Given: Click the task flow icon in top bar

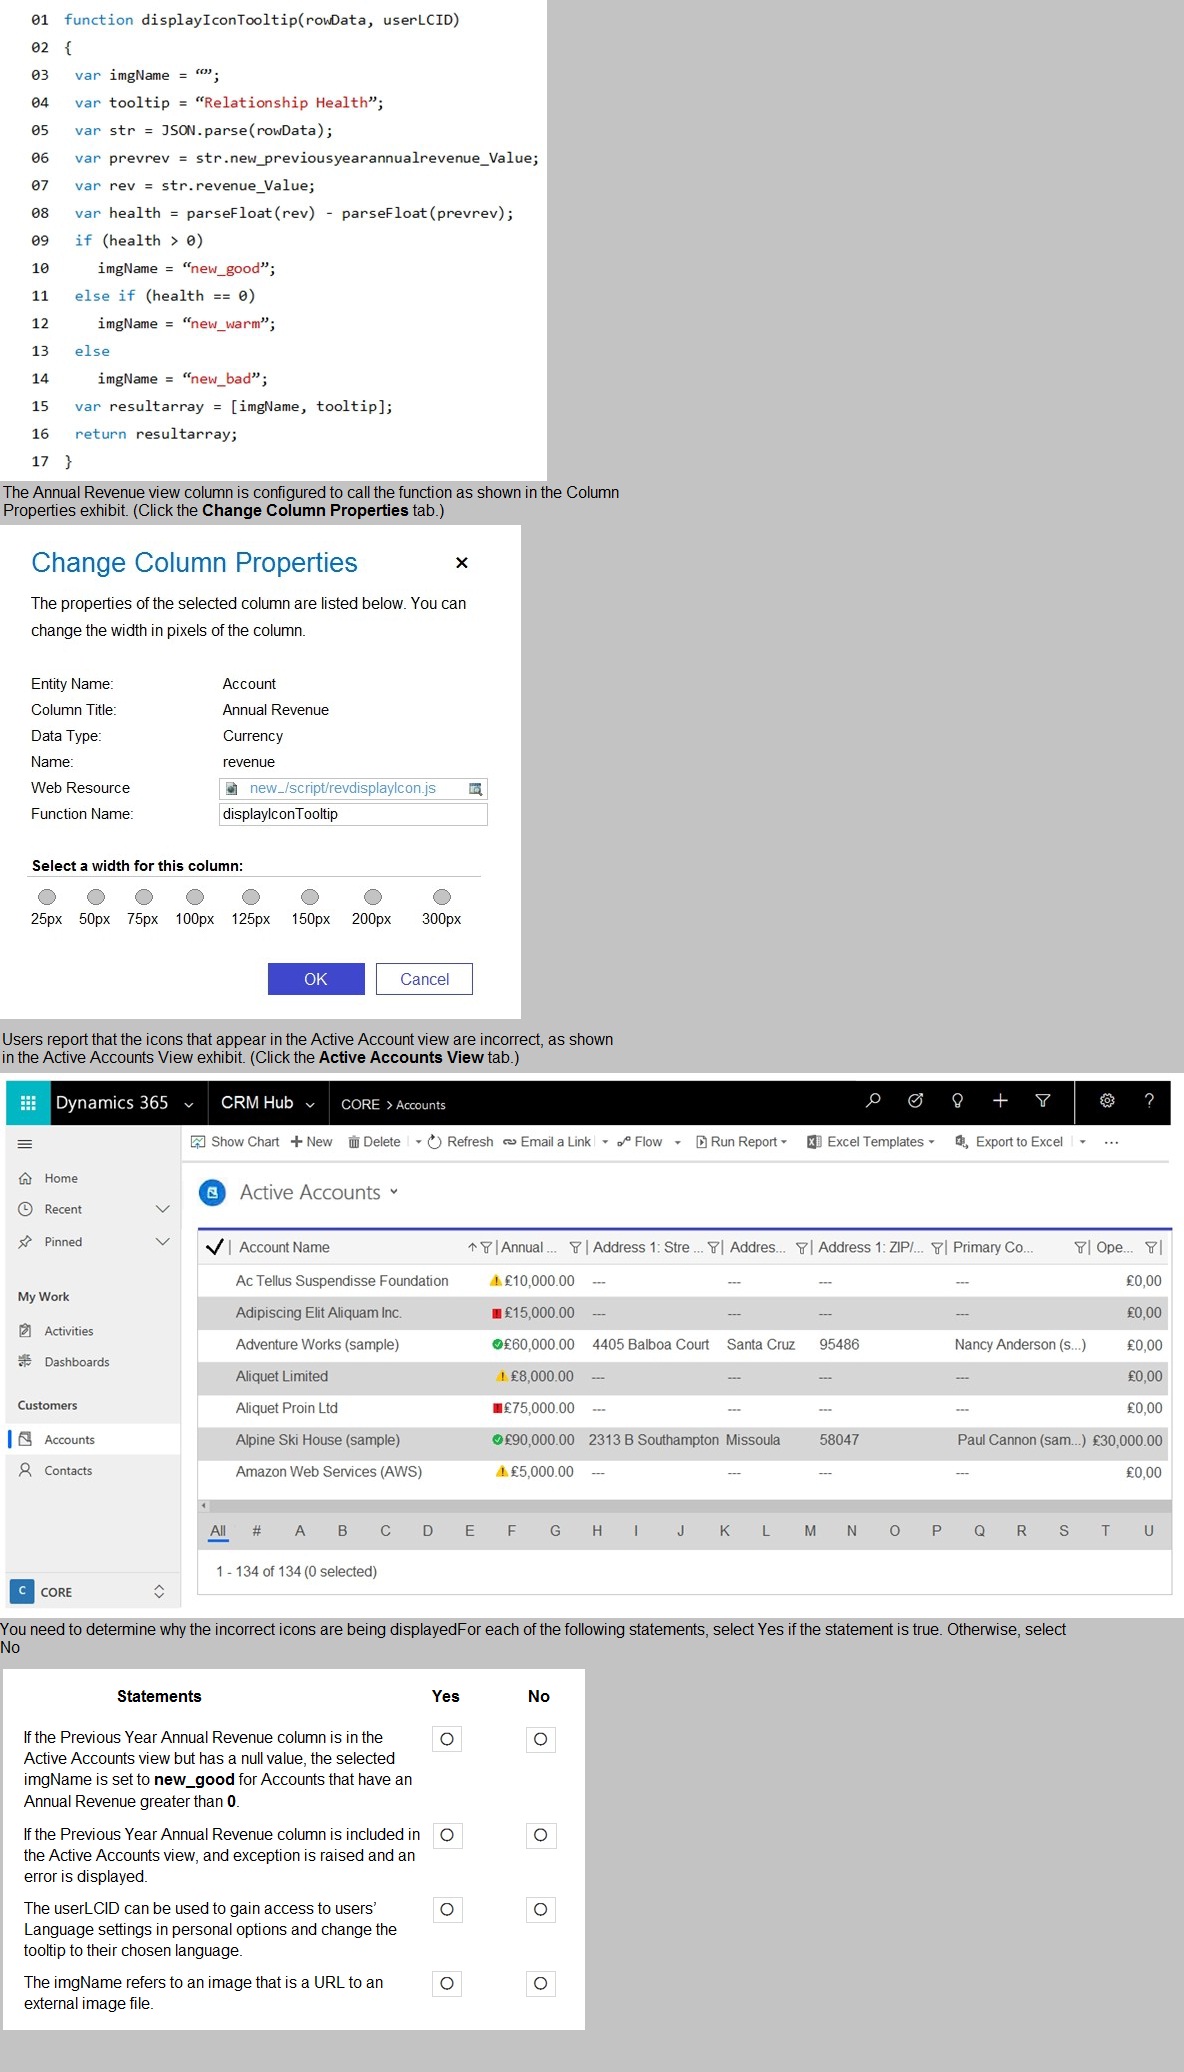Looking at the screenshot, I should coord(915,1101).
